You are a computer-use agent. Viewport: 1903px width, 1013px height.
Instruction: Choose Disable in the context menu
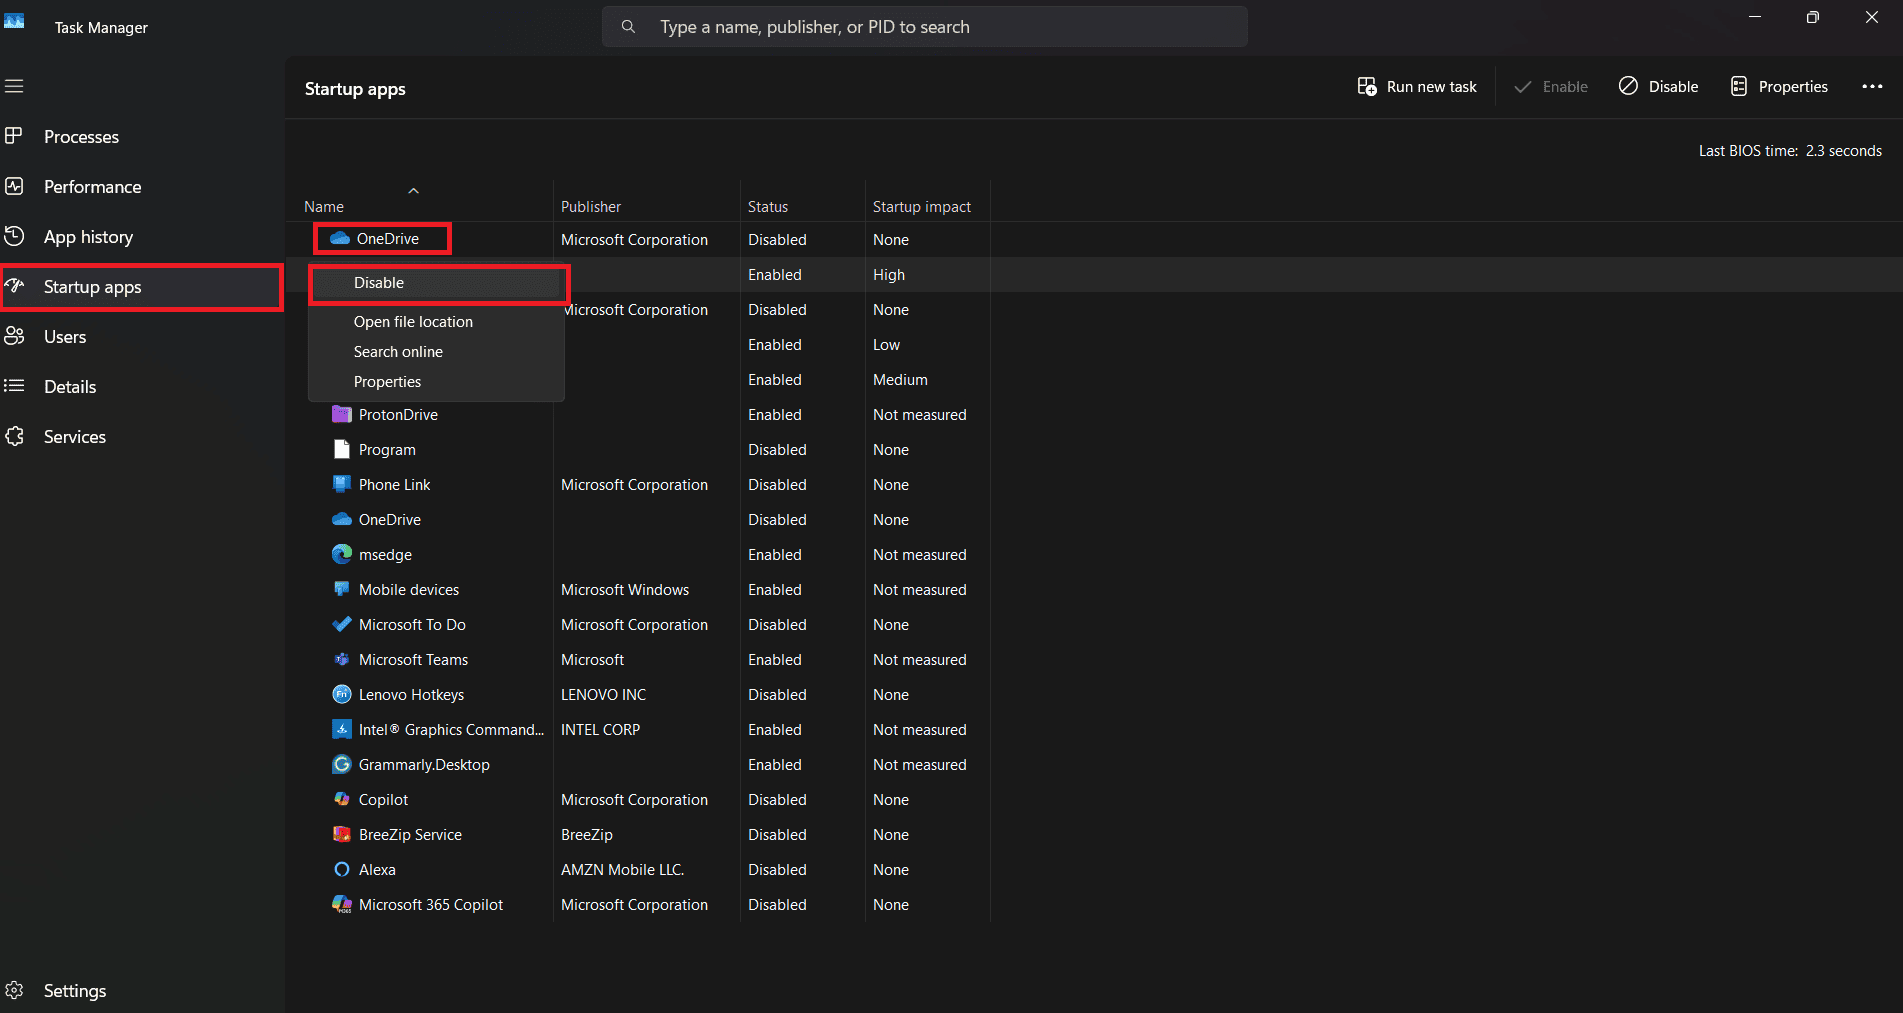pos(379,283)
